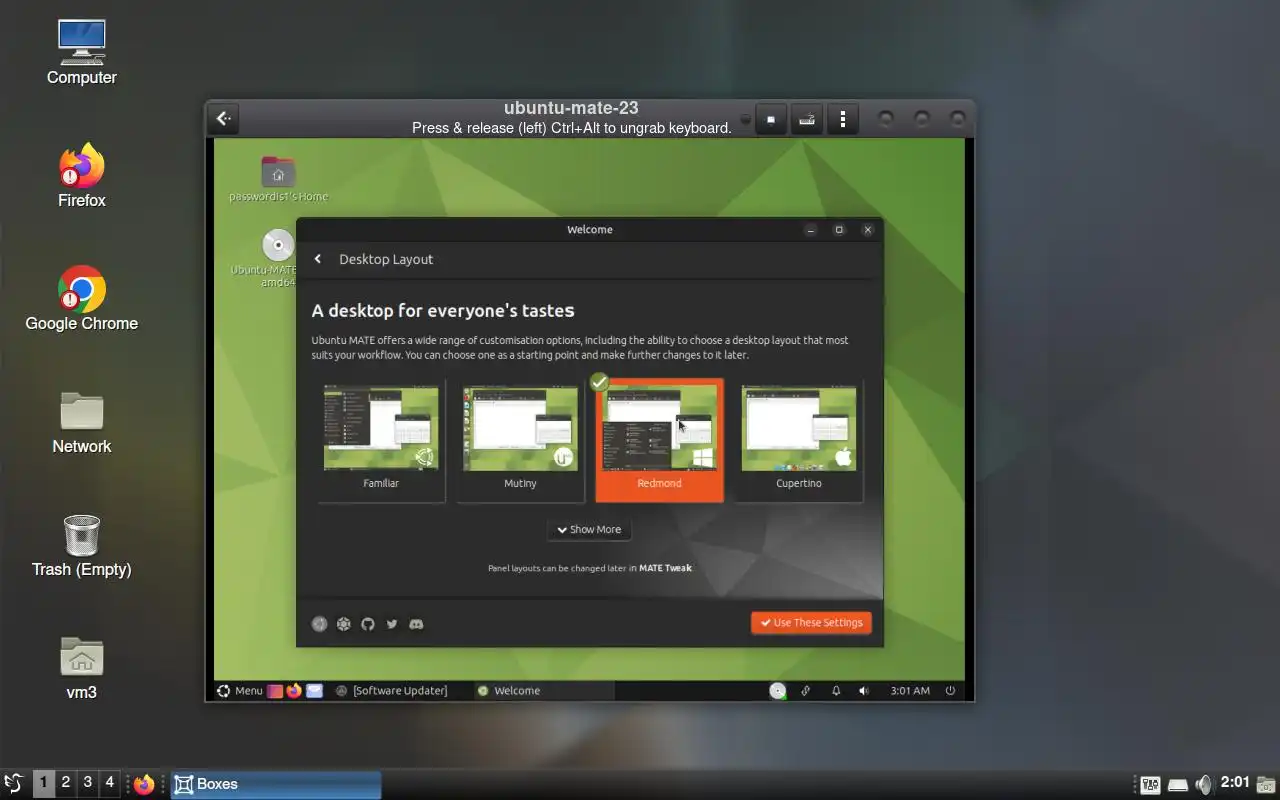Open the community hexagon icon in Welcome footer
Image resolution: width=1280 pixels, height=800 pixels.
click(x=343, y=624)
